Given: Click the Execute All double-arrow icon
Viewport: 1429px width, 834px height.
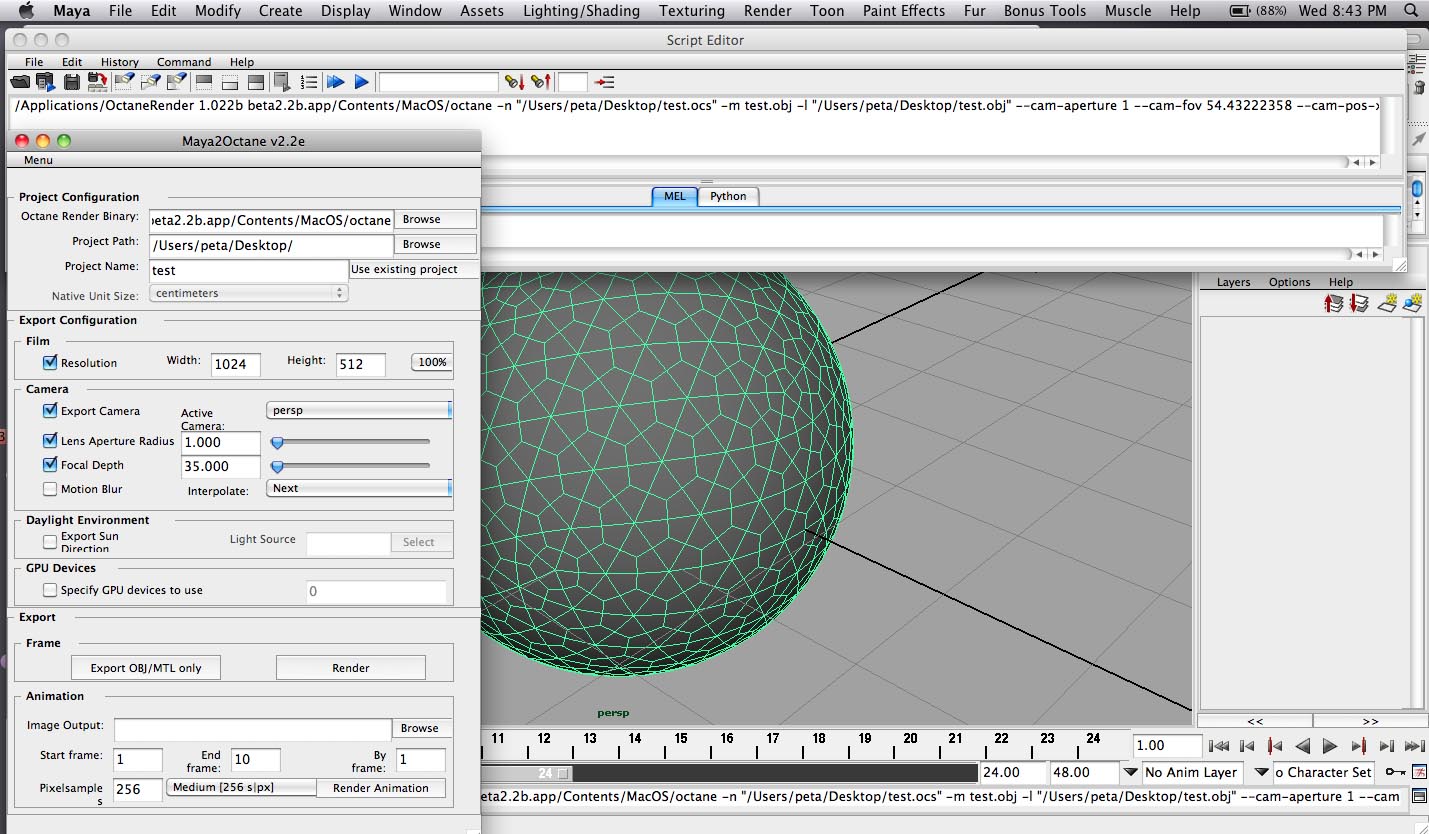Looking at the screenshot, I should point(336,82).
